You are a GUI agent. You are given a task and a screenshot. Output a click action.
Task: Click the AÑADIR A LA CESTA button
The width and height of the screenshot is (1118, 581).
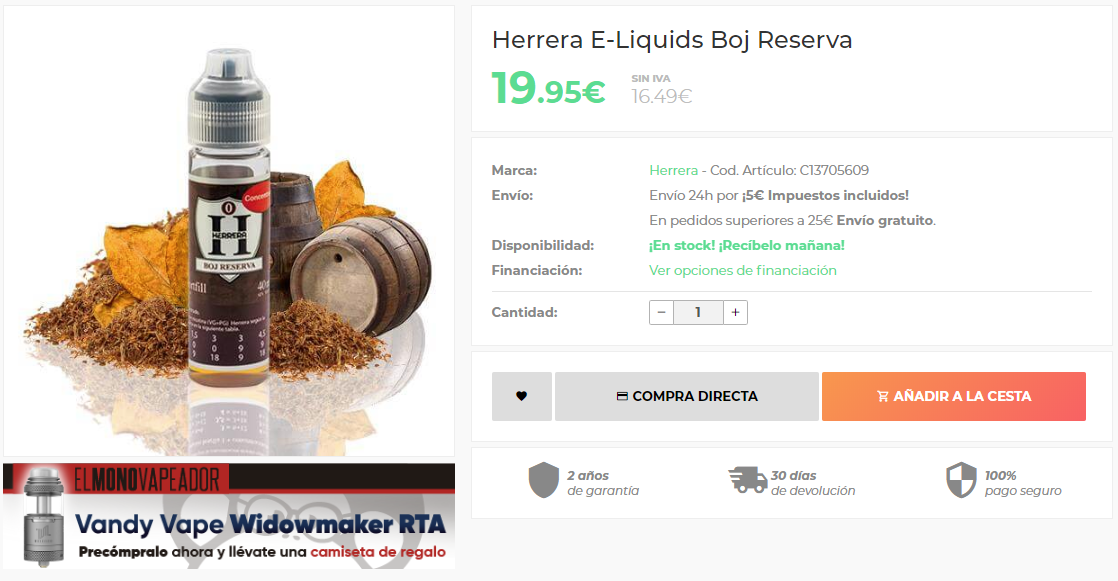point(954,396)
